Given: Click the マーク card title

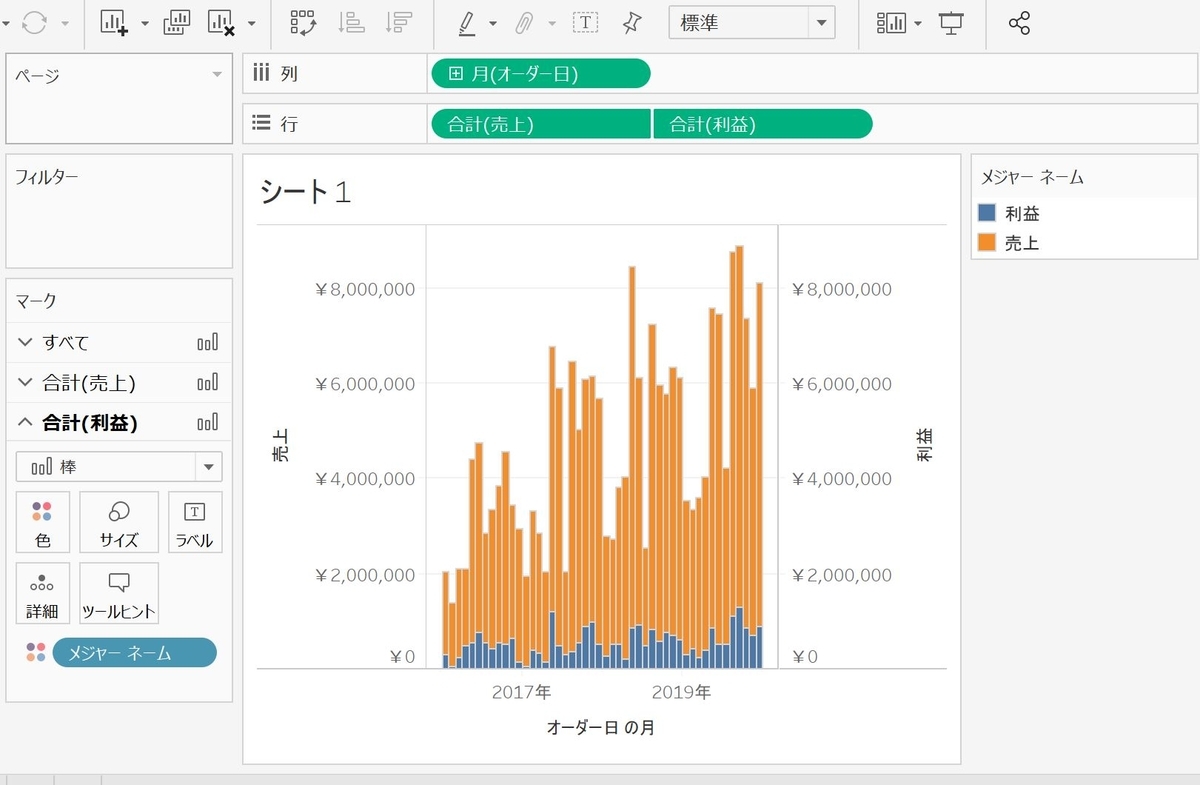Looking at the screenshot, I should click(x=35, y=300).
